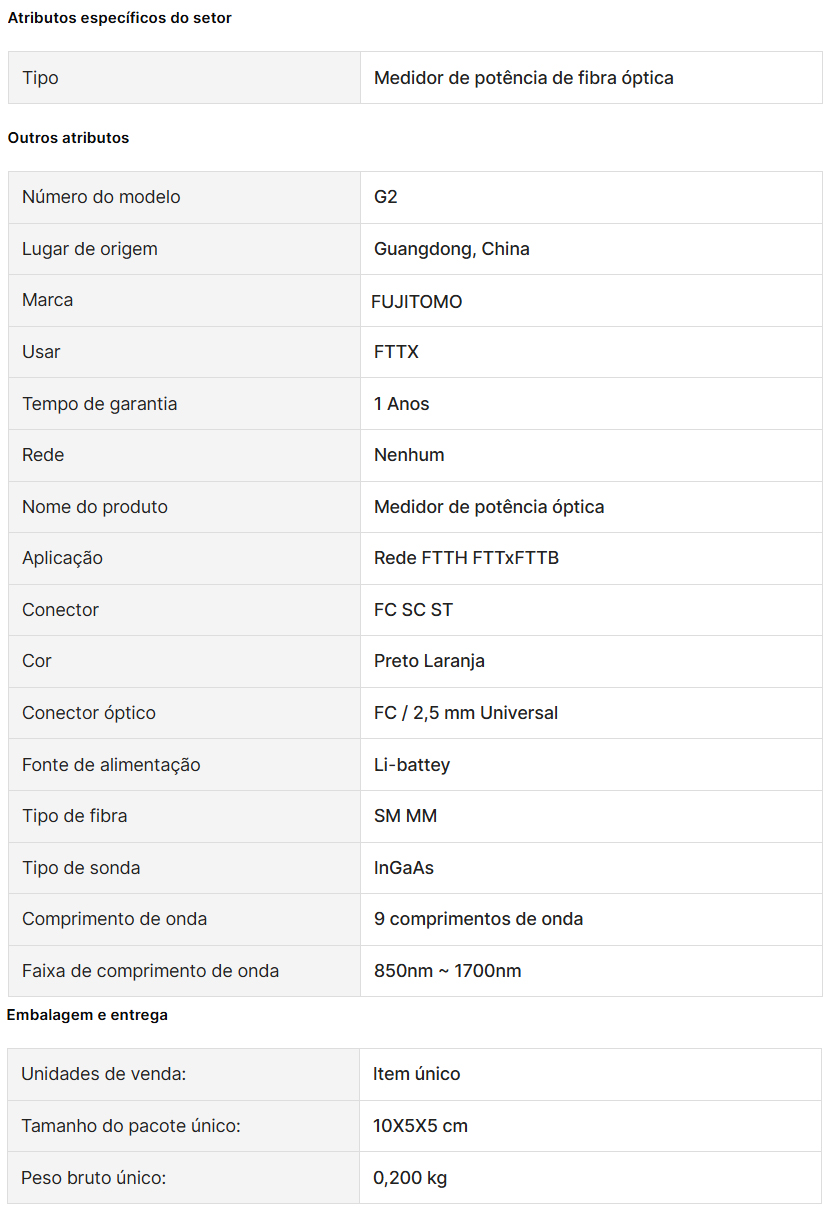830x1212 pixels.
Task: Click the 'Tempo de garantia' label
Action: [x=99, y=404]
